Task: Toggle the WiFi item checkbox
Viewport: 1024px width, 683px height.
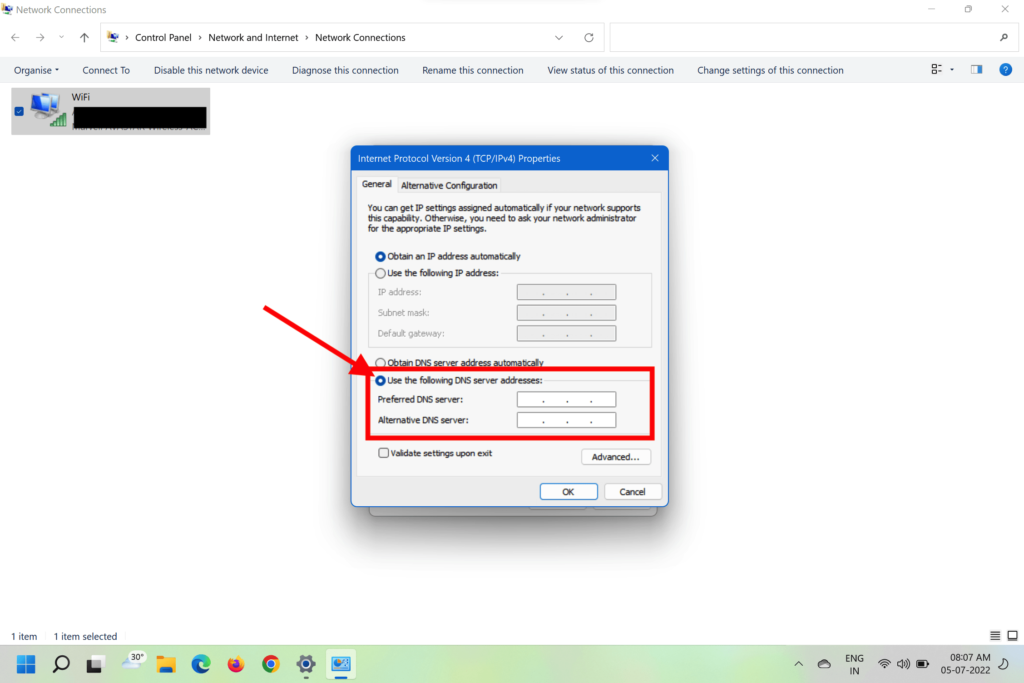Action: pyautogui.click(x=19, y=111)
